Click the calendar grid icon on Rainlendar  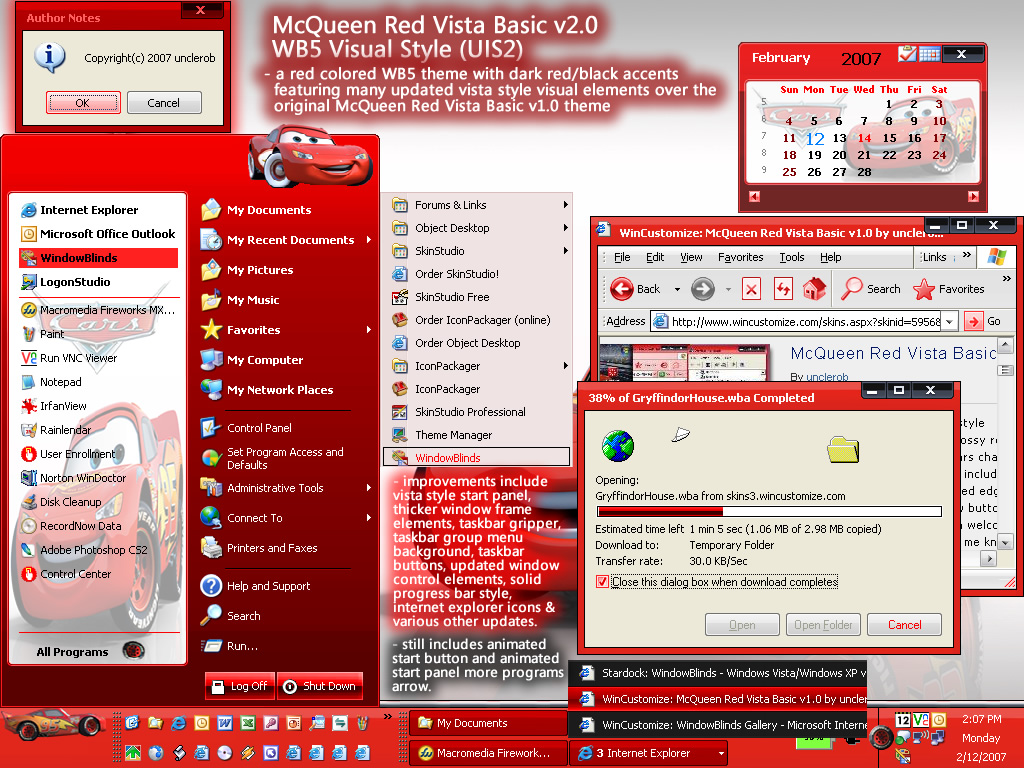929,54
